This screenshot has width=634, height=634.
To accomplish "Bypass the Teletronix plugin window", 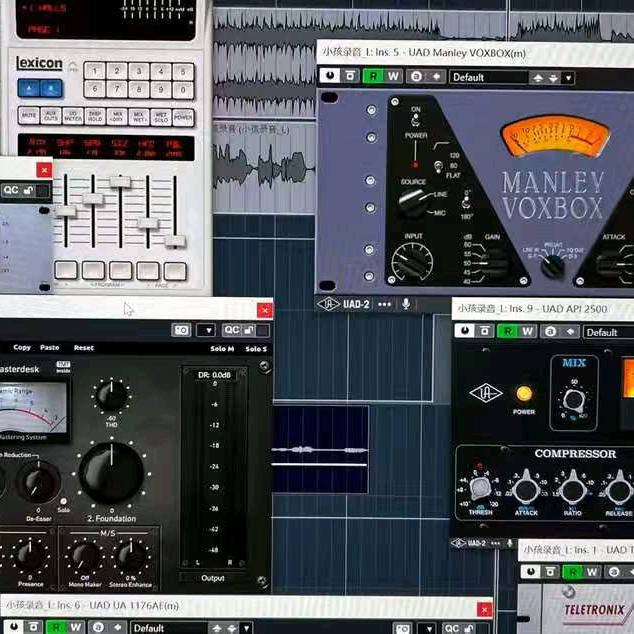I will [530, 571].
